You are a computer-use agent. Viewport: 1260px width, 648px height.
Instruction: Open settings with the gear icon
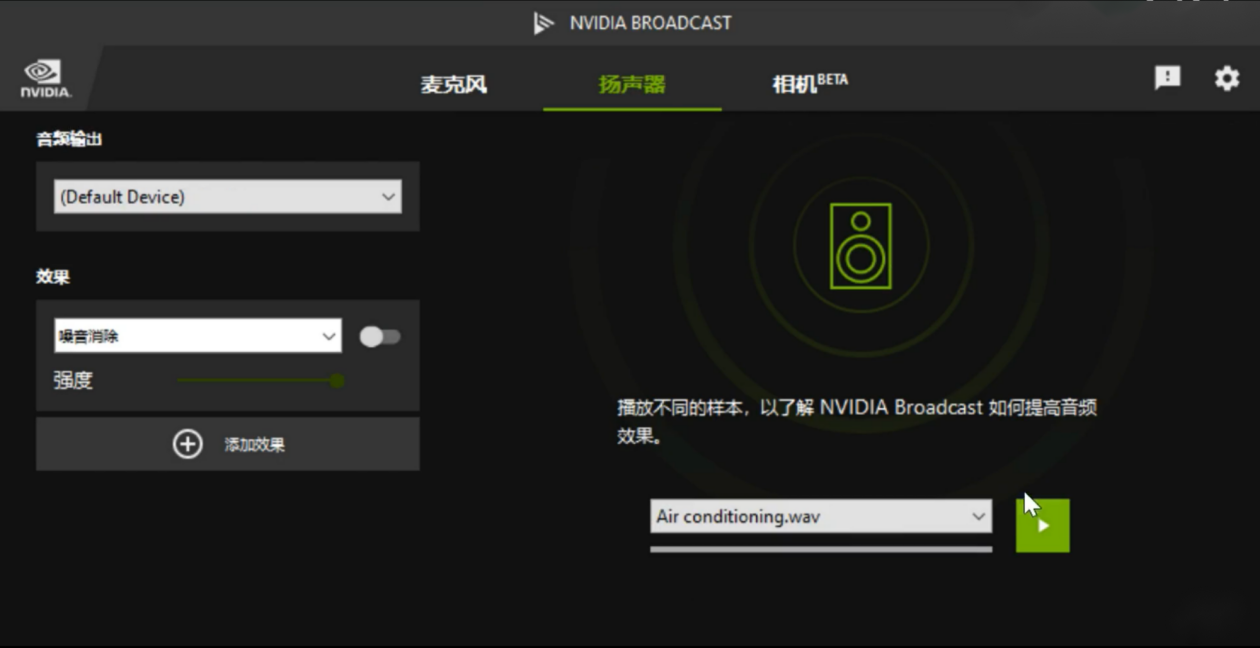[1227, 79]
